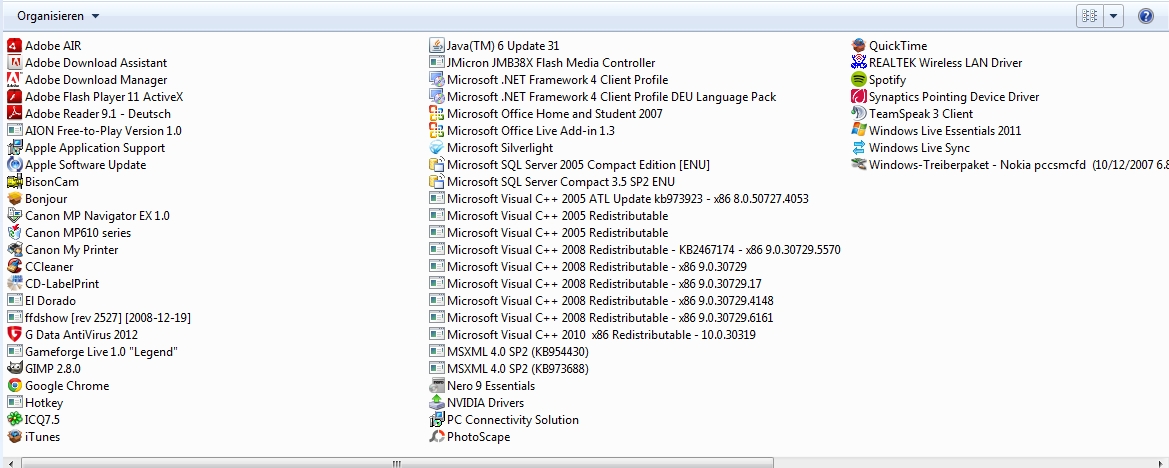Viewport: 1169px width, 468px height.
Task: Expand the view options dropdown arrow
Action: tap(1115, 16)
